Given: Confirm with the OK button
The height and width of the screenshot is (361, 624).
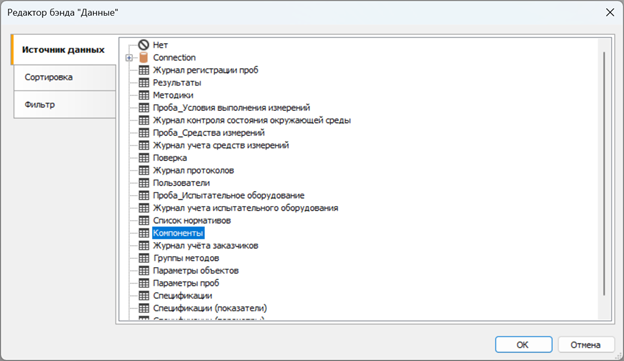Looking at the screenshot, I should click(x=523, y=345).
